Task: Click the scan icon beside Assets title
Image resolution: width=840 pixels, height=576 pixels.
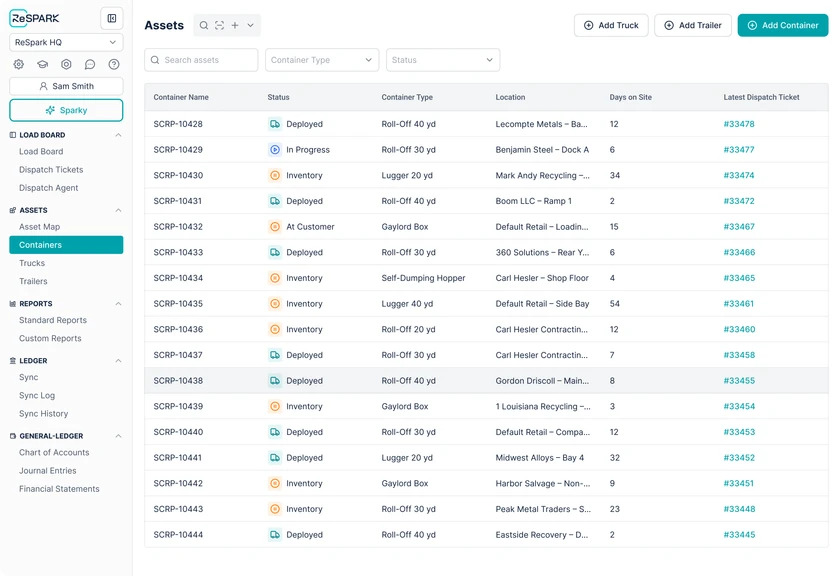Action: [x=220, y=25]
